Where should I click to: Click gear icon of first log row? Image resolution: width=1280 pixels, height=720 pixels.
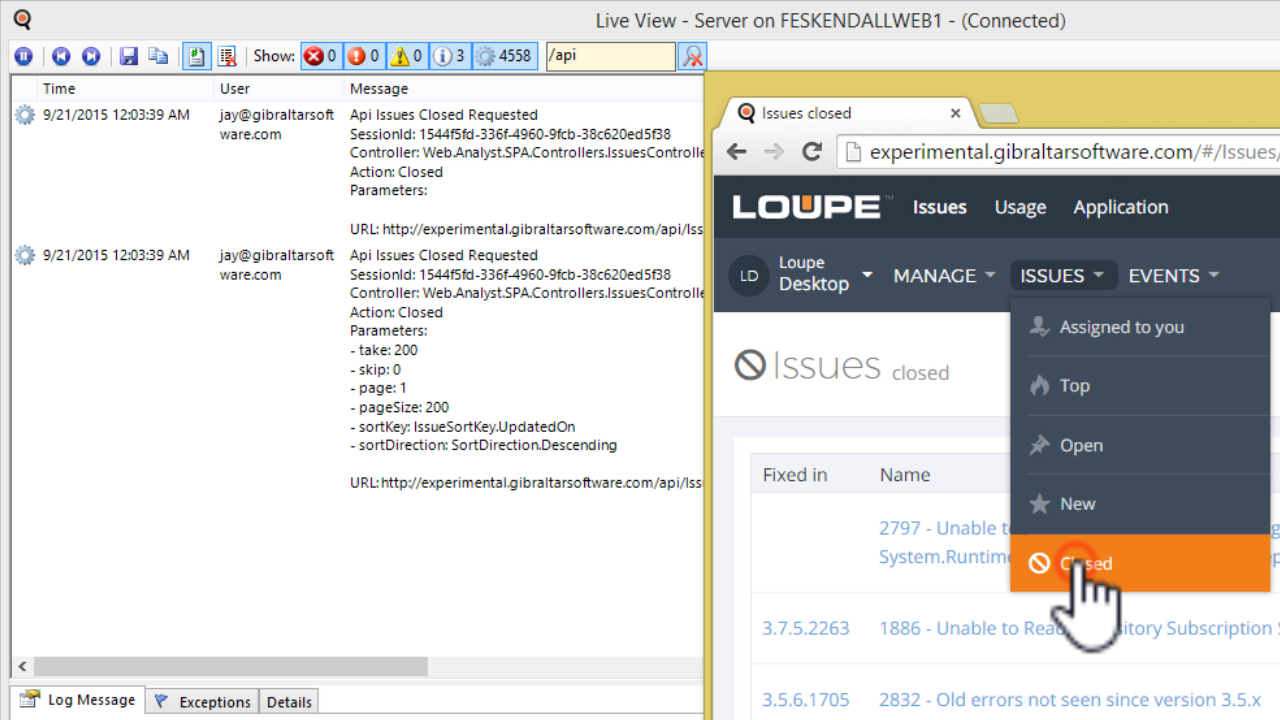click(x=24, y=115)
